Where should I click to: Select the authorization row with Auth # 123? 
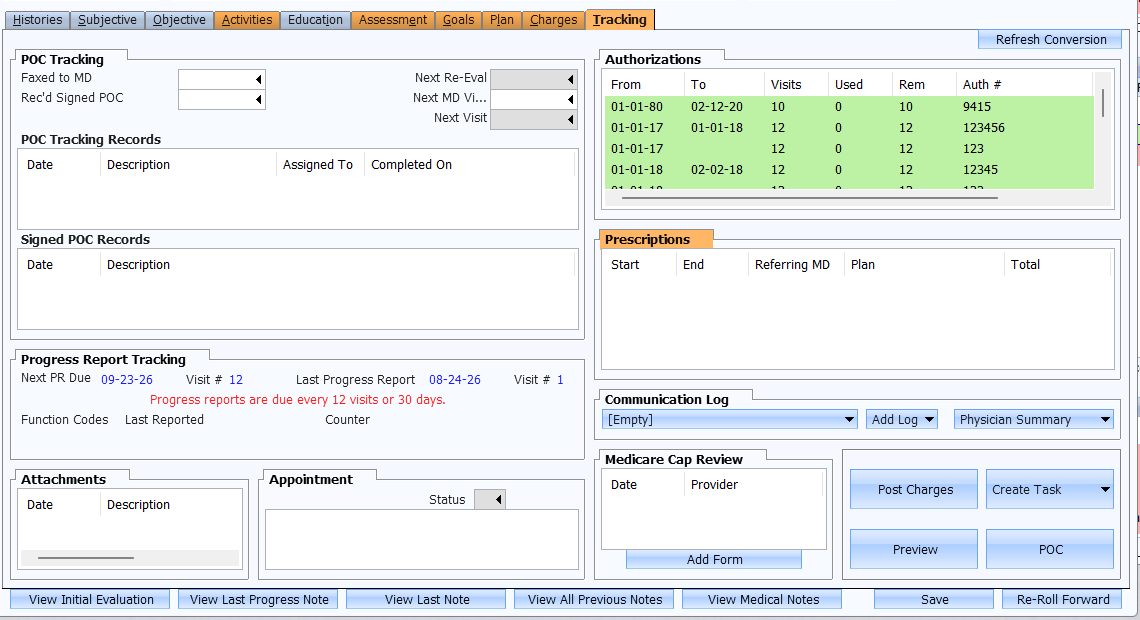pyautogui.click(x=849, y=149)
